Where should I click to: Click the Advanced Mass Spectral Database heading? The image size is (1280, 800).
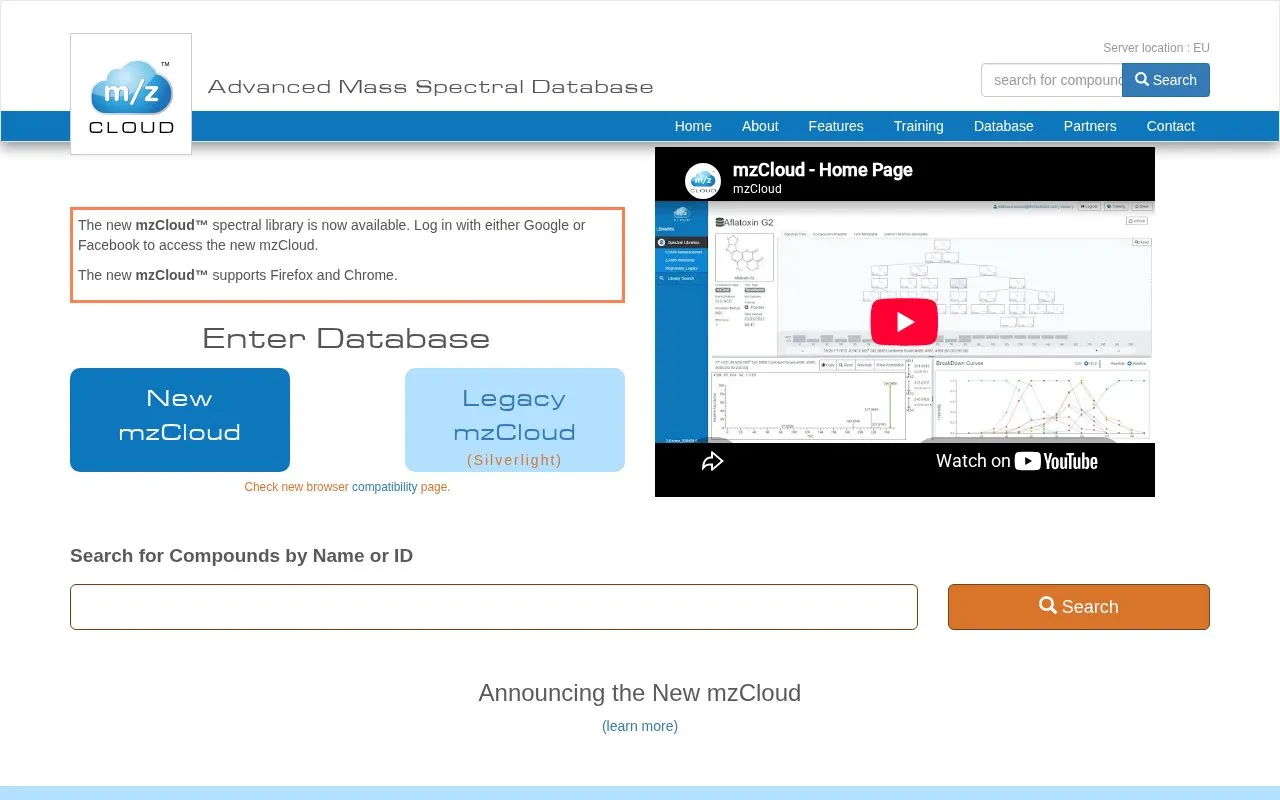(x=431, y=87)
